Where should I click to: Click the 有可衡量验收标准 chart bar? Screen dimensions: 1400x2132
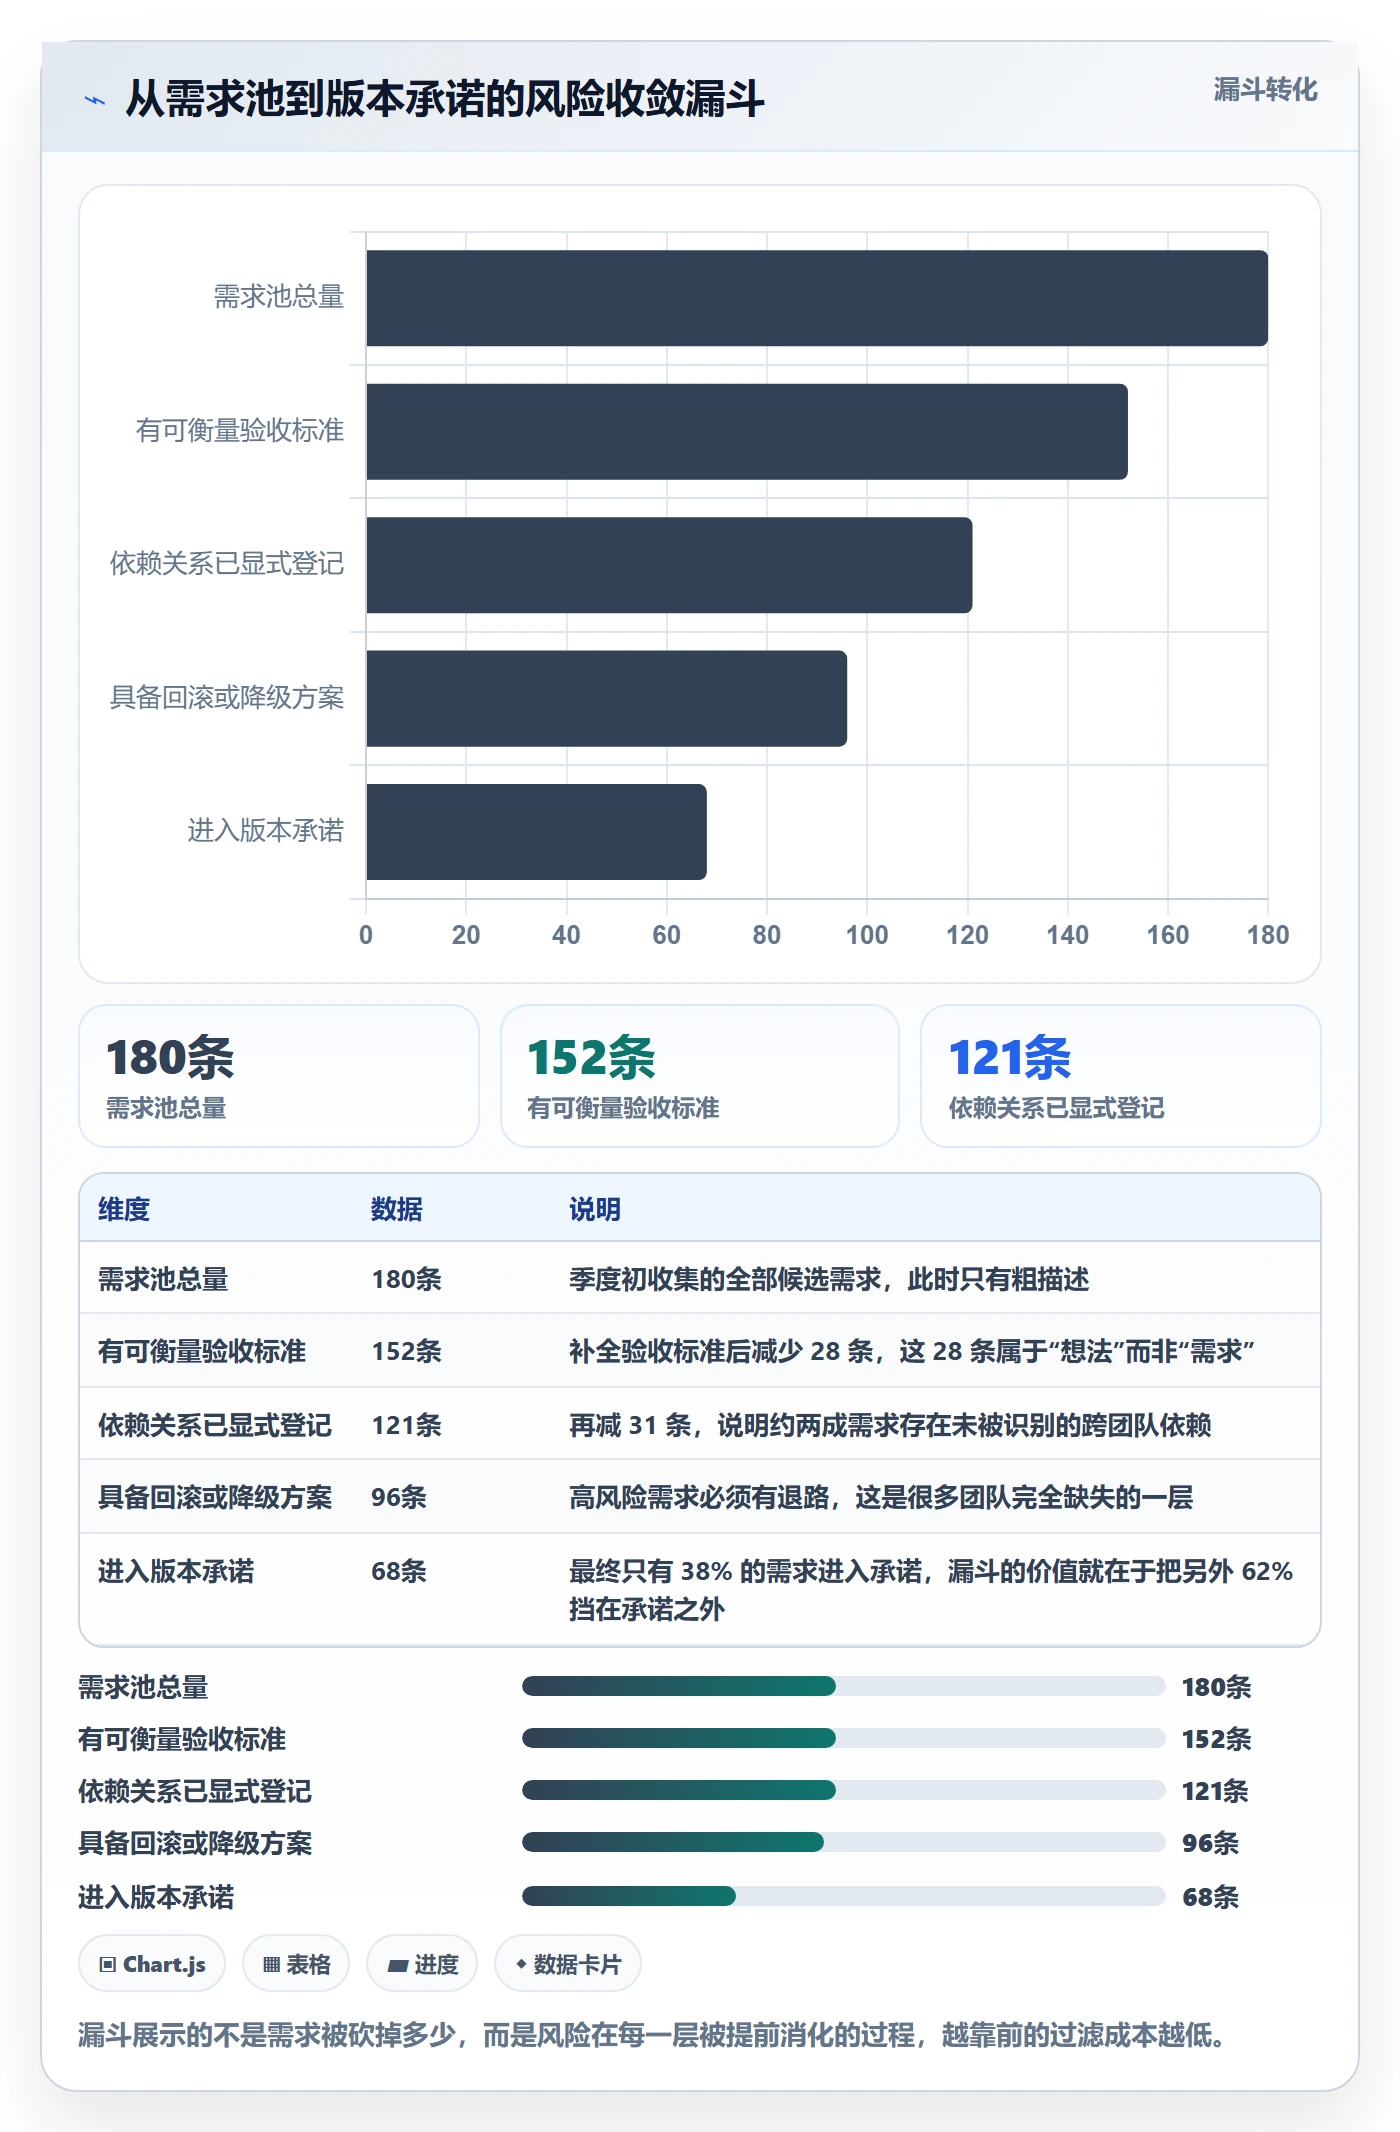pos(747,431)
